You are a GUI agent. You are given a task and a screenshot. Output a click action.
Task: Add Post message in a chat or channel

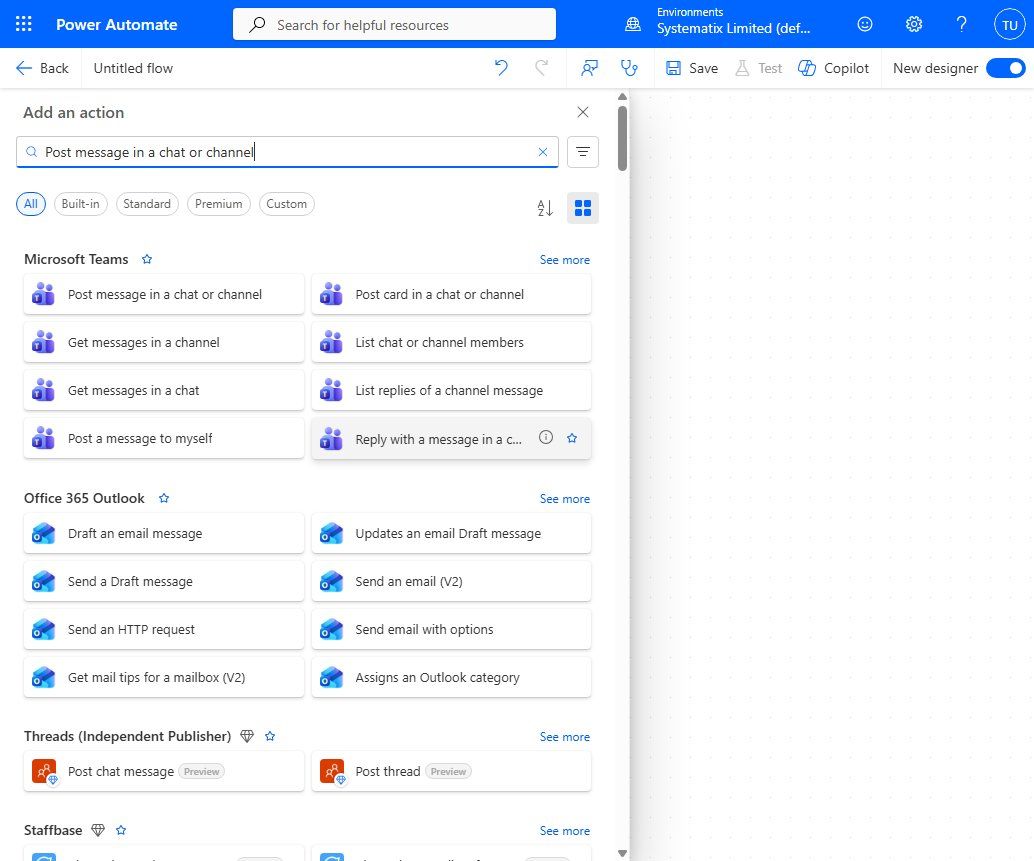tap(164, 294)
